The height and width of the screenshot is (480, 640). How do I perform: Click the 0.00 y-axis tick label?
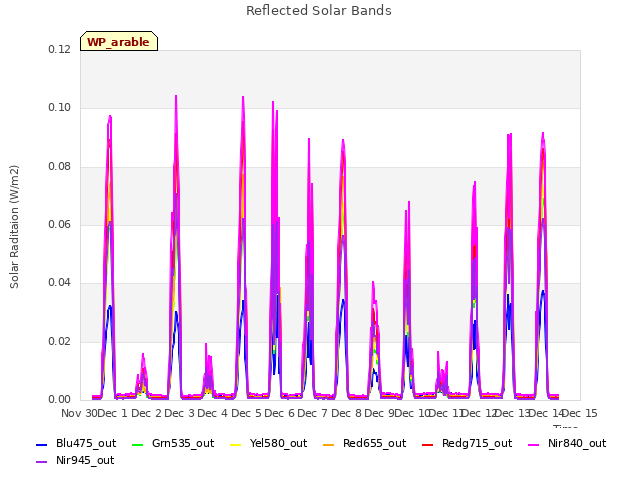pos(60,399)
